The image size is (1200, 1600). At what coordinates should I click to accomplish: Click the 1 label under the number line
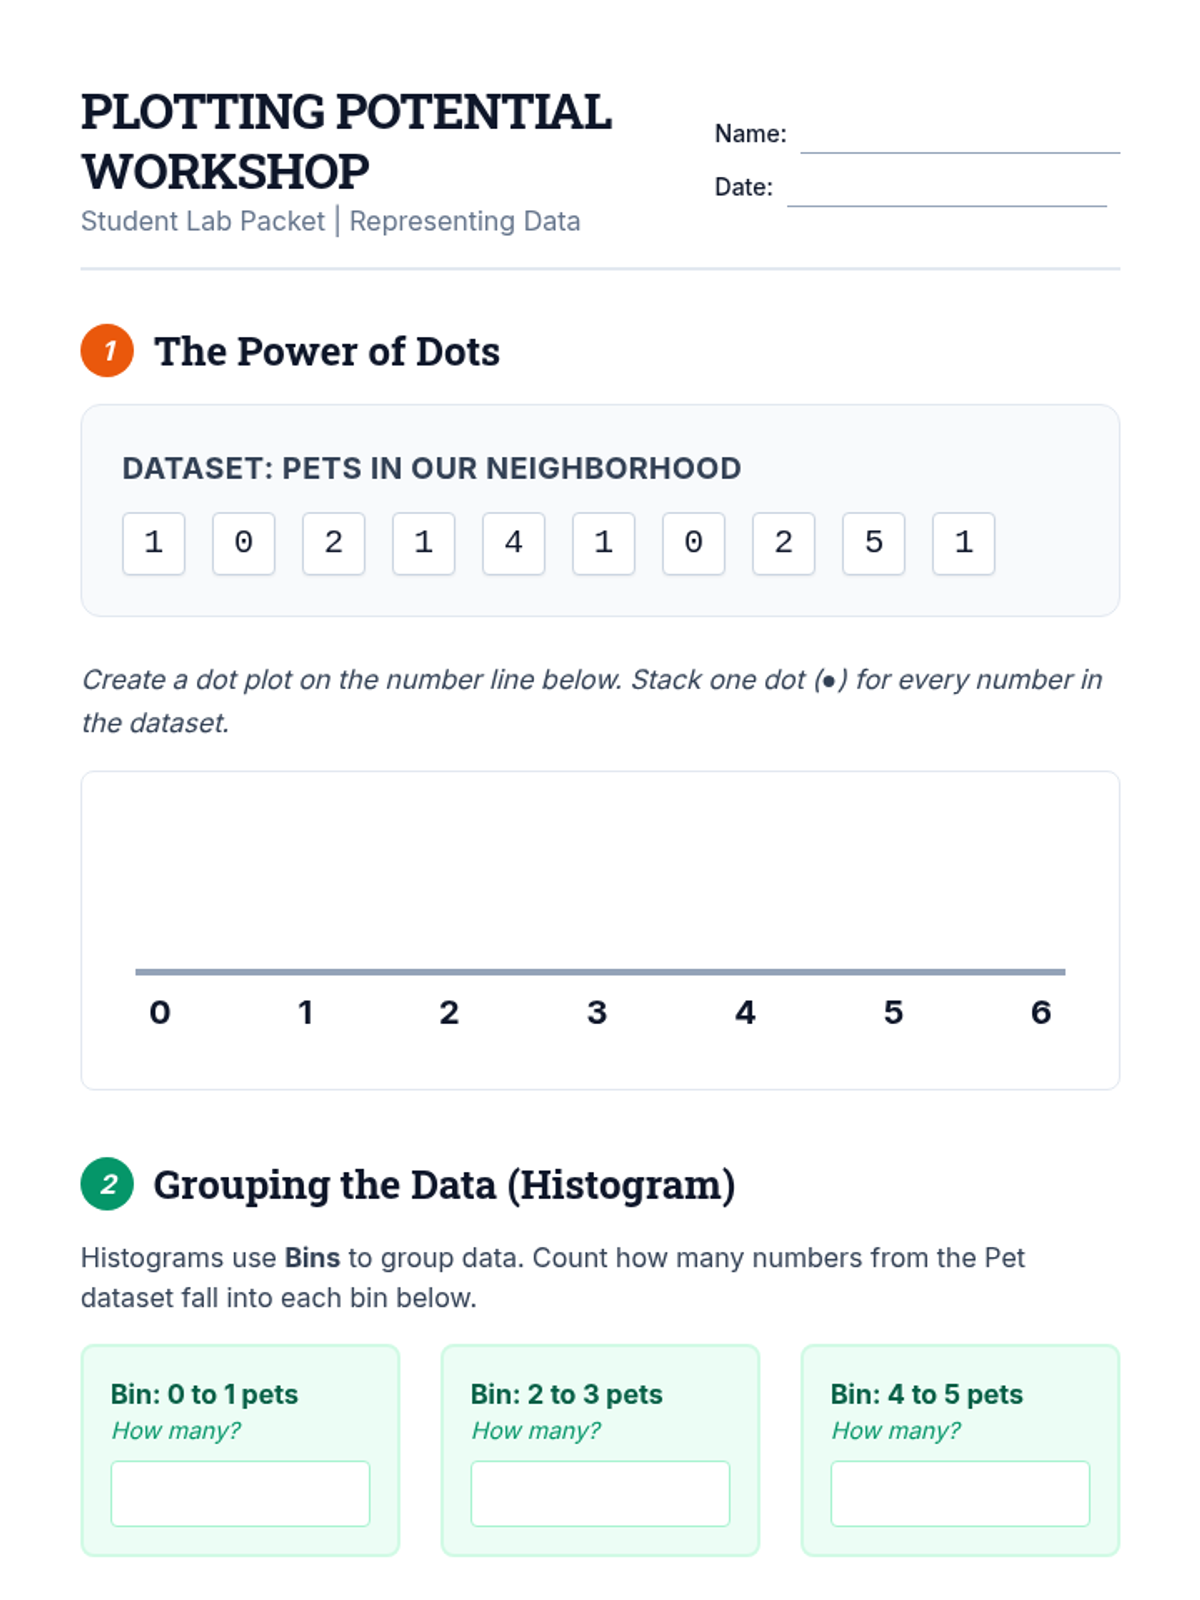pos(306,1012)
